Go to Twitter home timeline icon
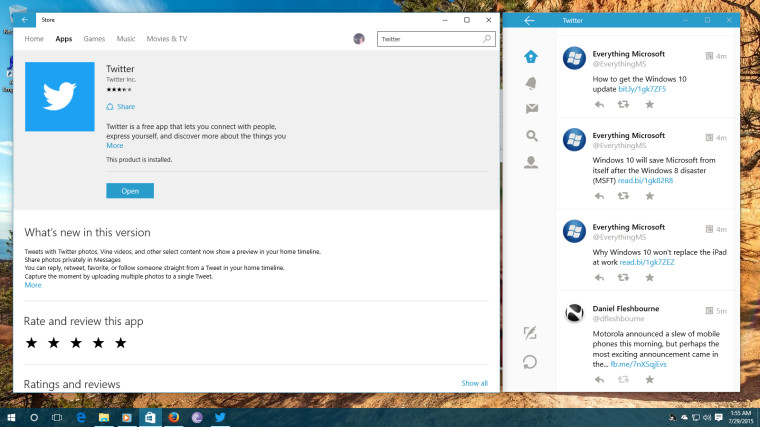760x427 pixels. tap(531, 57)
